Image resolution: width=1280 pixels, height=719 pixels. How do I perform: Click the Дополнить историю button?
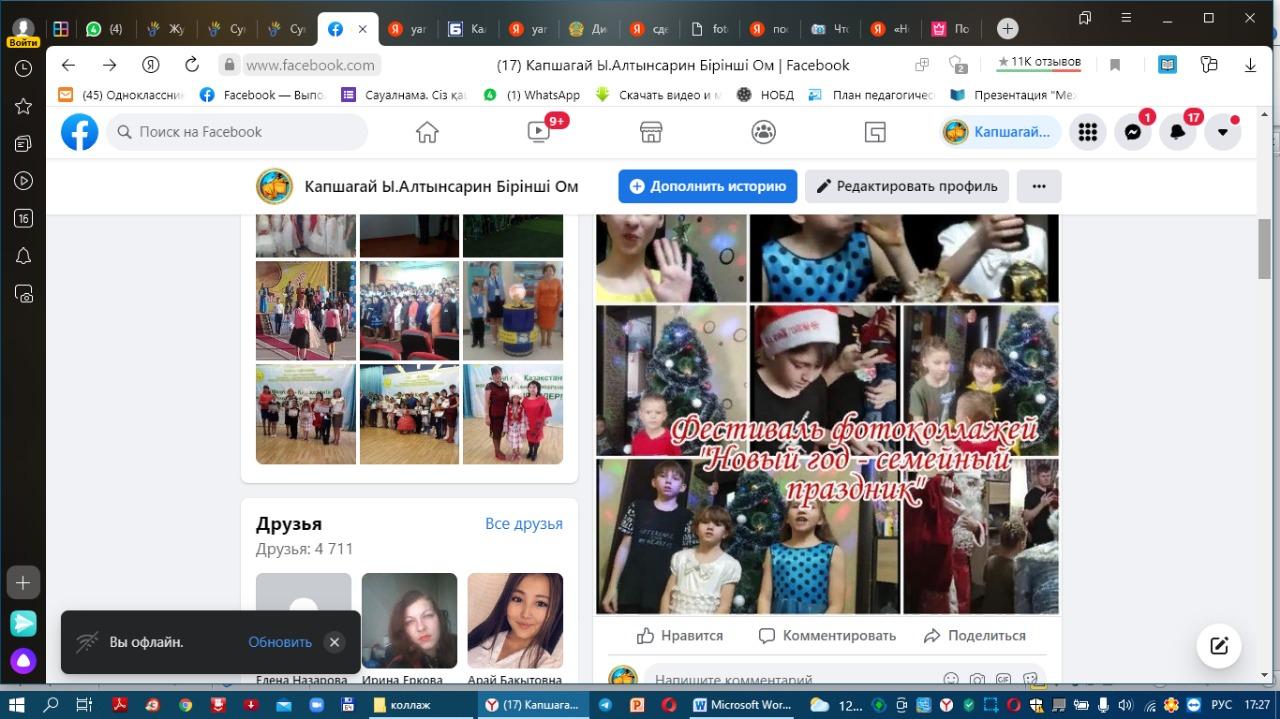(x=707, y=186)
